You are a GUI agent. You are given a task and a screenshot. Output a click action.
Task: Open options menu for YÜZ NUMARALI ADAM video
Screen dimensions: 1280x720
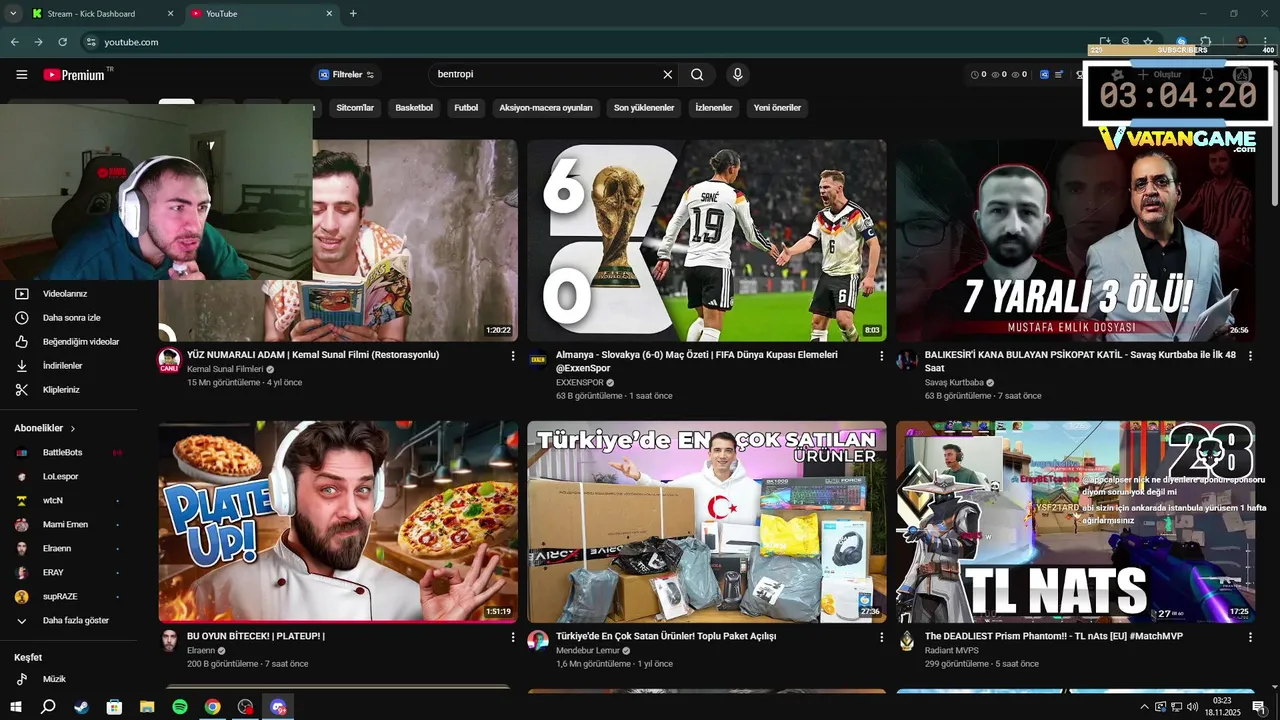(x=513, y=356)
